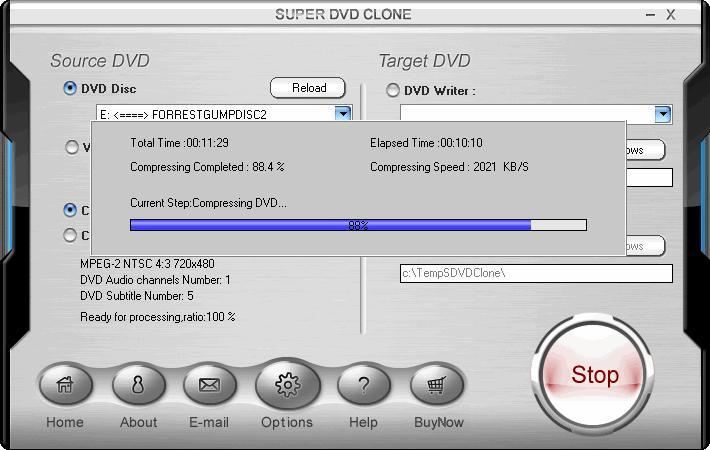Click DVD Audio channels Number: 1 line

pyautogui.click(x=155, y=280)
